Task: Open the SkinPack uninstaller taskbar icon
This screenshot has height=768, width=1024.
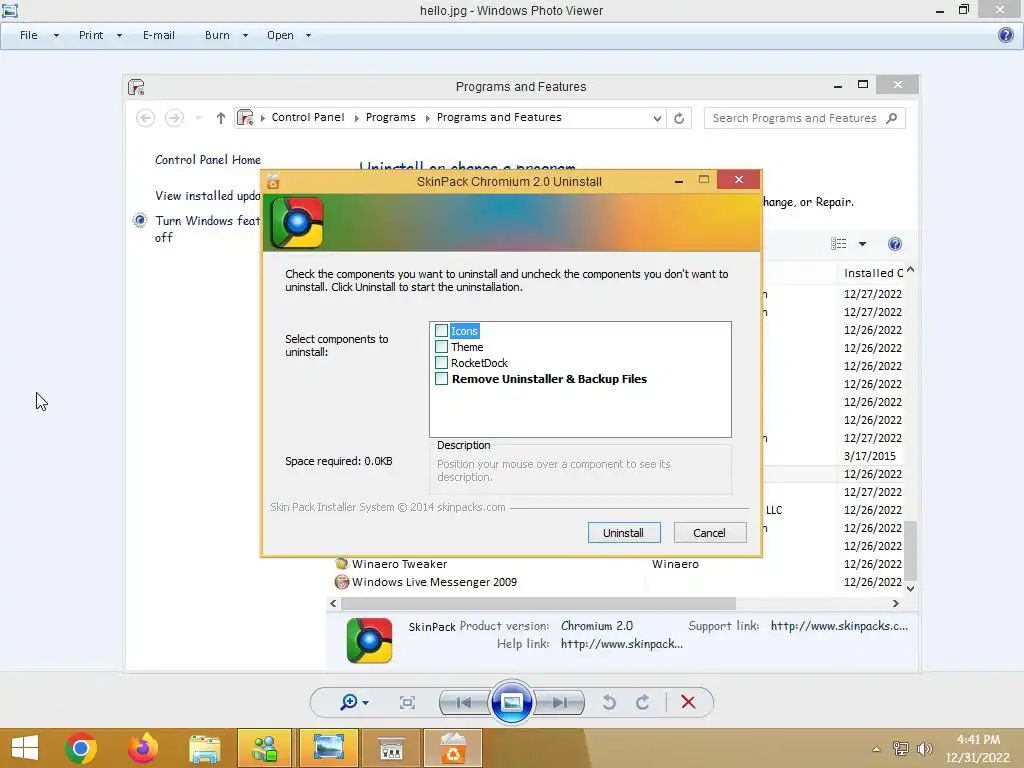Action: pos(453,748)
